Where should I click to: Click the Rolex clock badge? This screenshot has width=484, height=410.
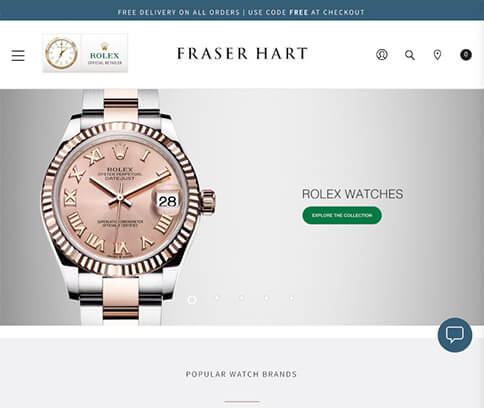[62, 53]
